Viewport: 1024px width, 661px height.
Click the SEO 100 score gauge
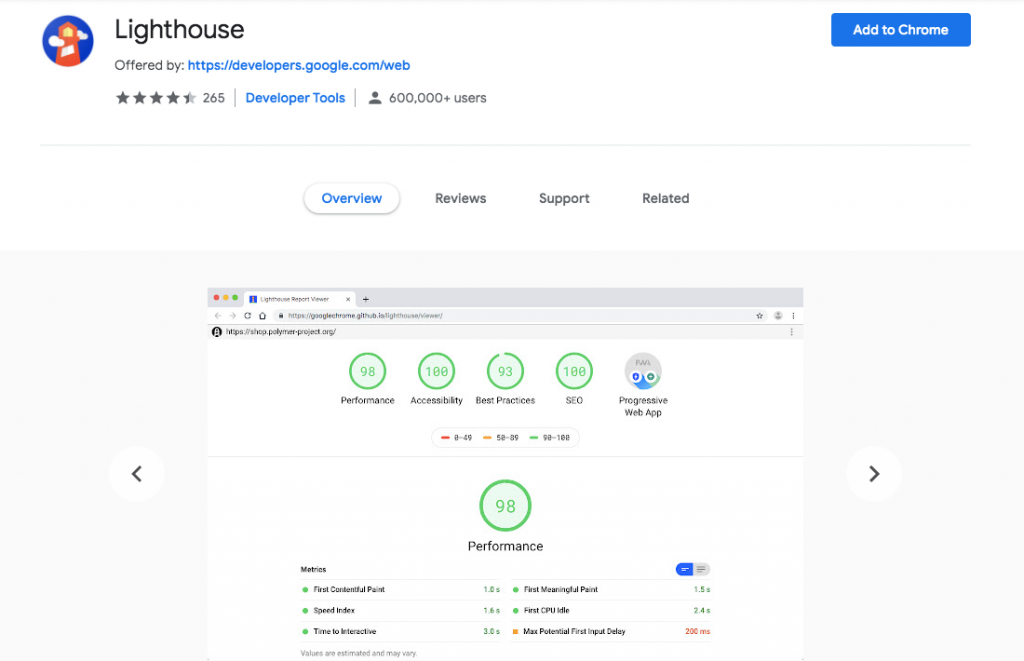coord(574,372)
